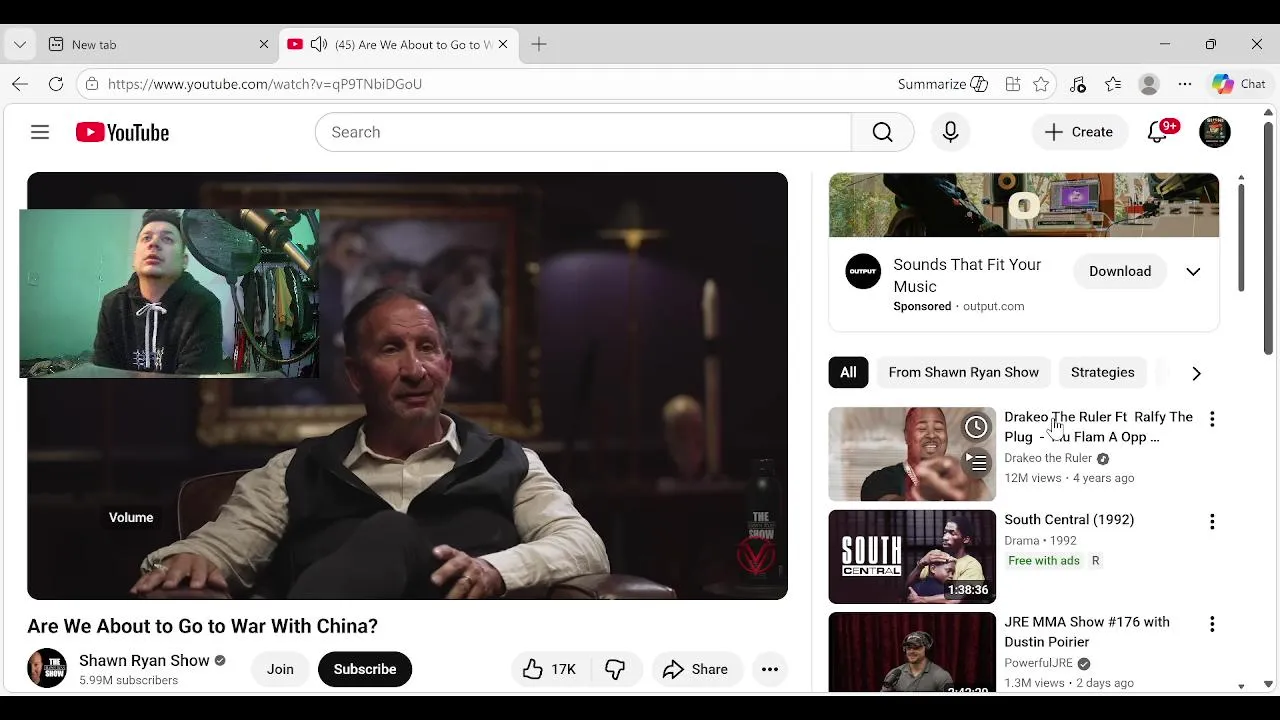Open more actions ellipsis under video
Image resolution: width=1280 pixels, height=720 pixels.
click(770, 669)
